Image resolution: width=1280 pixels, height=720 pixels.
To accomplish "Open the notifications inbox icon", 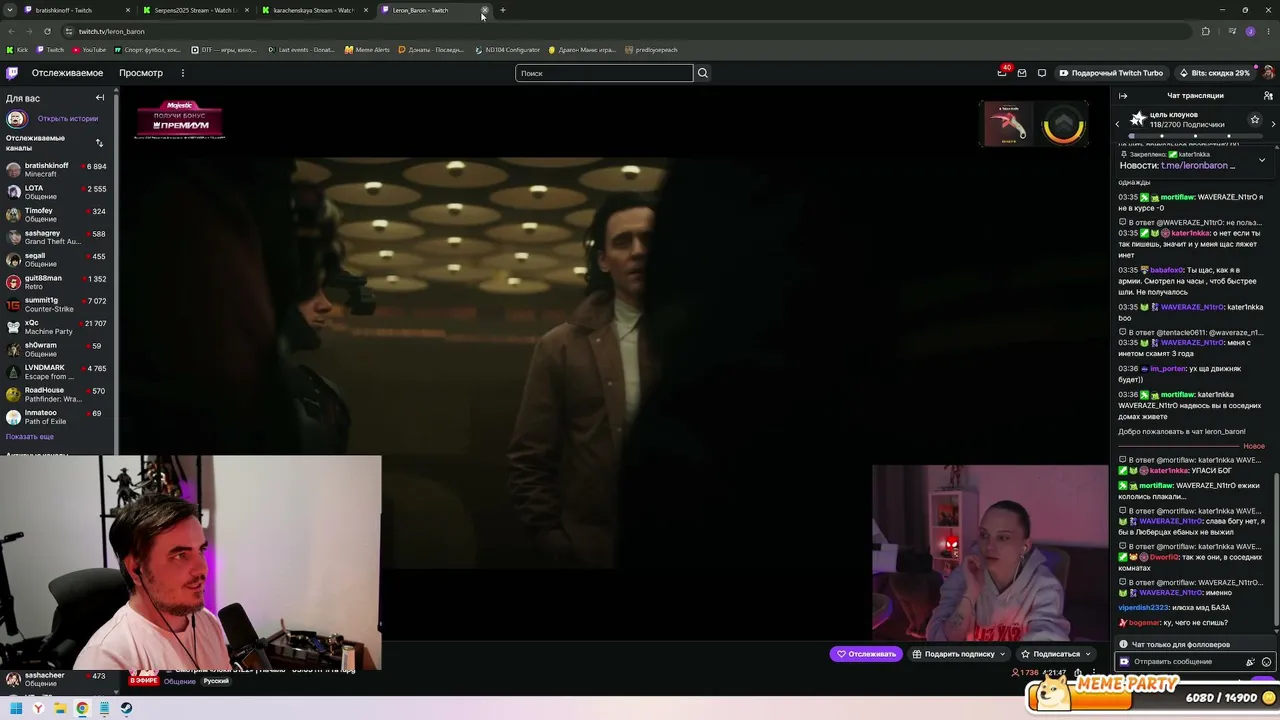I will [1022, 73].
